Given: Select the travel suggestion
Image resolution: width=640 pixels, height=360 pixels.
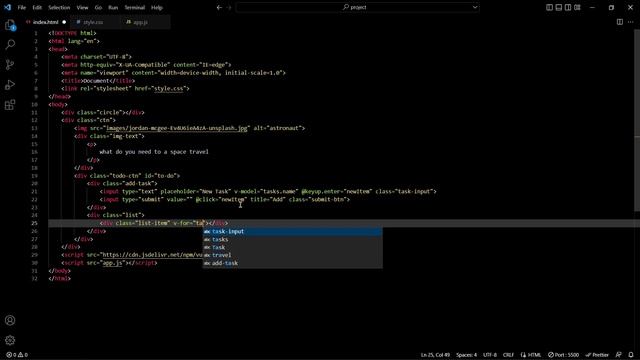Looking at the screenshot, I should click(293, 255).
